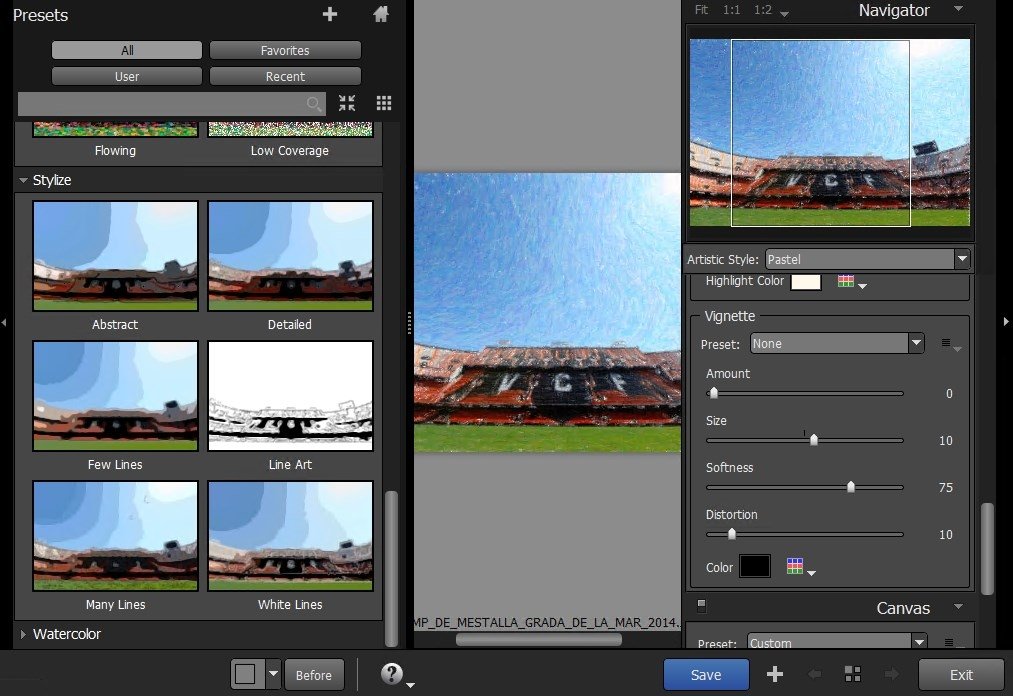Viewport: 1013px width, 696px height.
Task: Click the Exit button
Action: click(961, 675)
